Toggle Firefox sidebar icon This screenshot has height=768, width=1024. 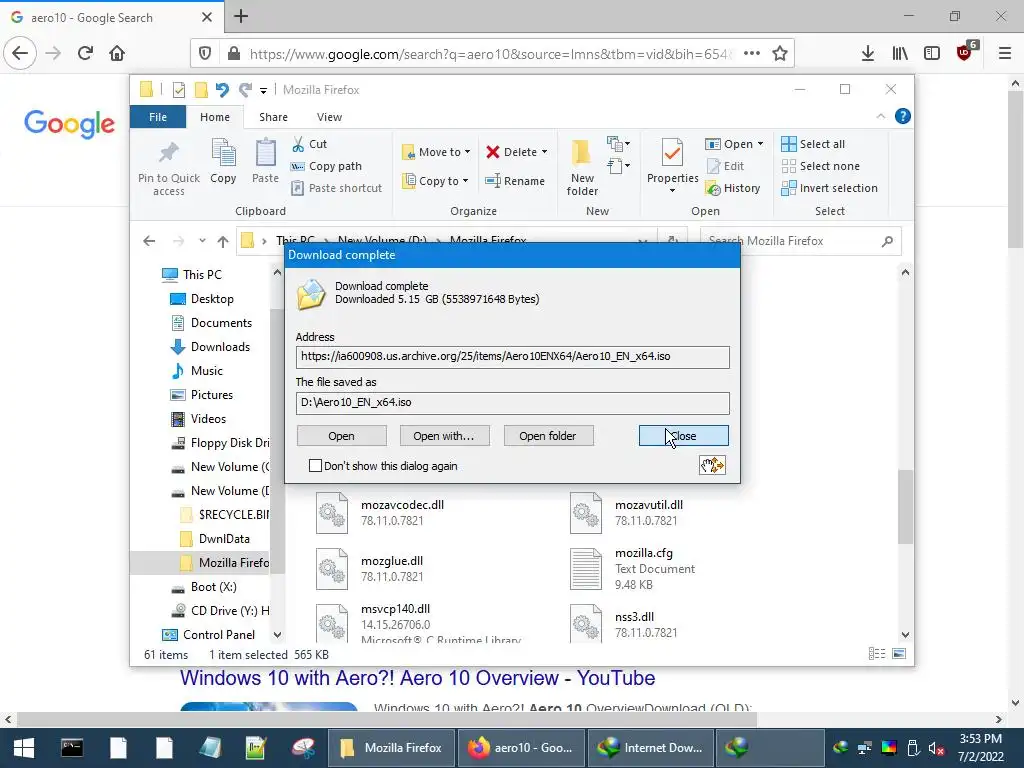pyautogui.click(x=932, y=54)
